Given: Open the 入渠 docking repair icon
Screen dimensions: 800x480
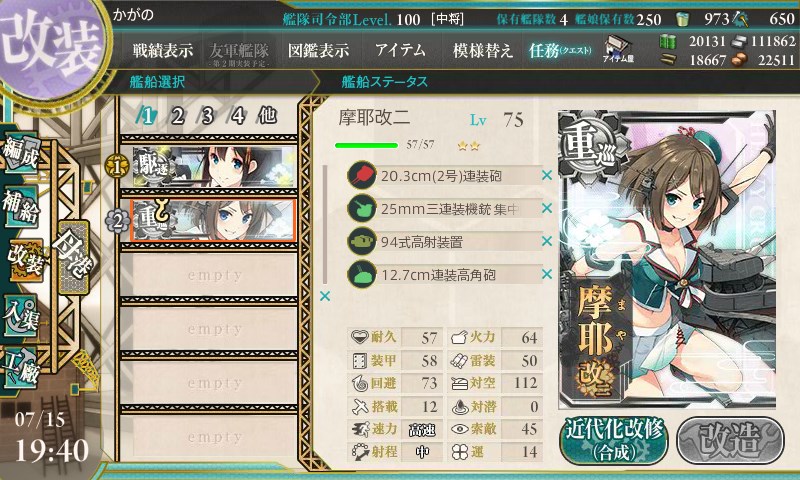Looking at the screenshot, I should [x=21, y=315].
